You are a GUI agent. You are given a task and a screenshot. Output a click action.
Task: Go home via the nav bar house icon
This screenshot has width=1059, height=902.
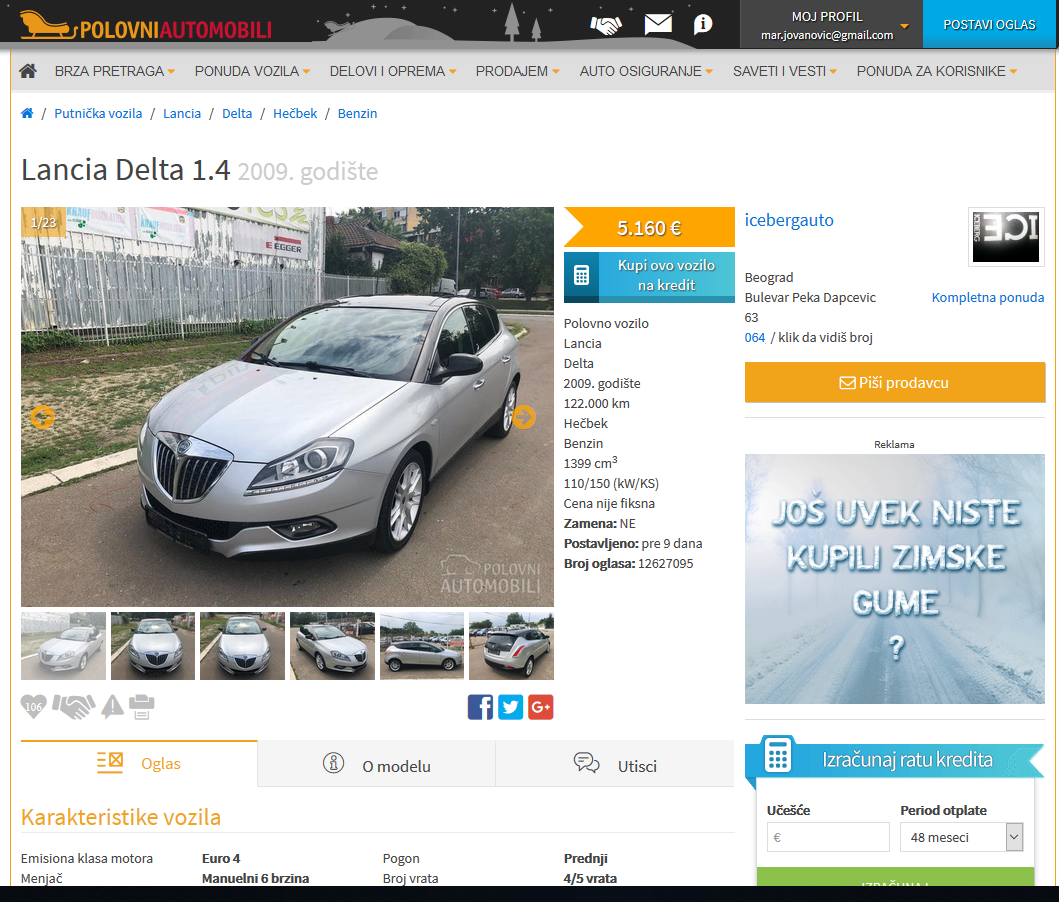(x=28, y=71)
